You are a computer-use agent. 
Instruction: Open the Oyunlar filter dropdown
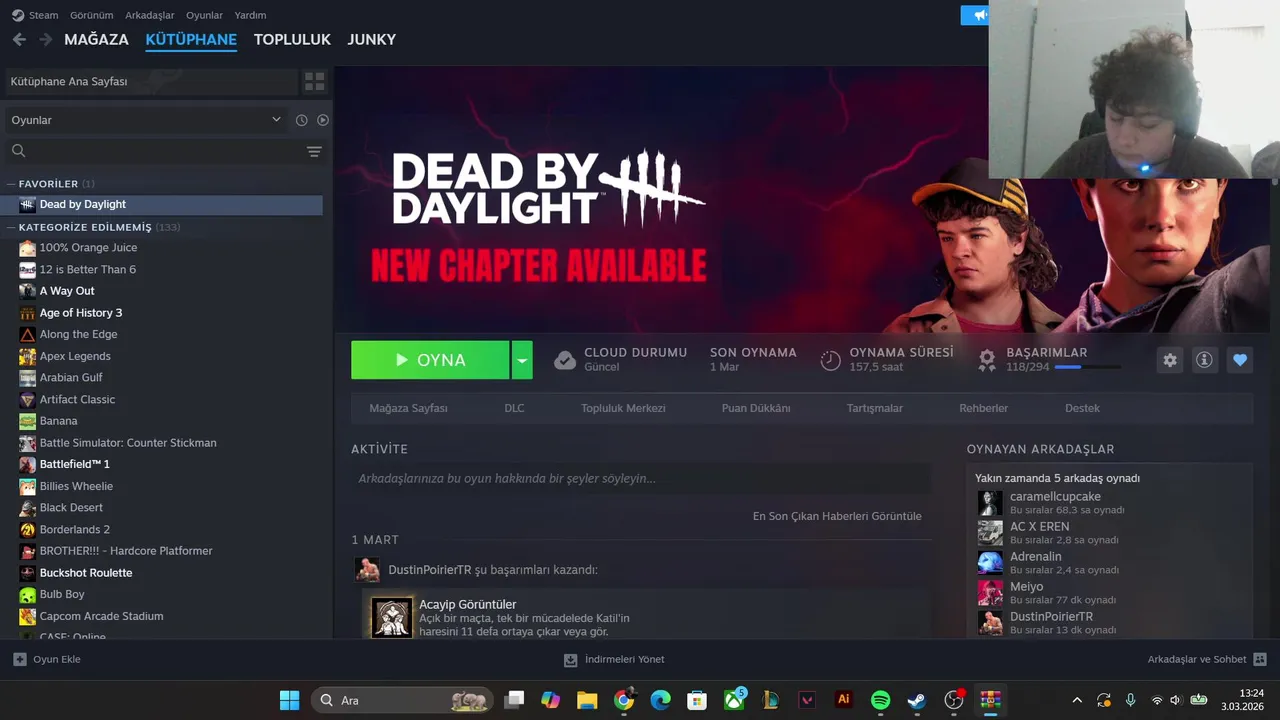(x=146, y=120)
